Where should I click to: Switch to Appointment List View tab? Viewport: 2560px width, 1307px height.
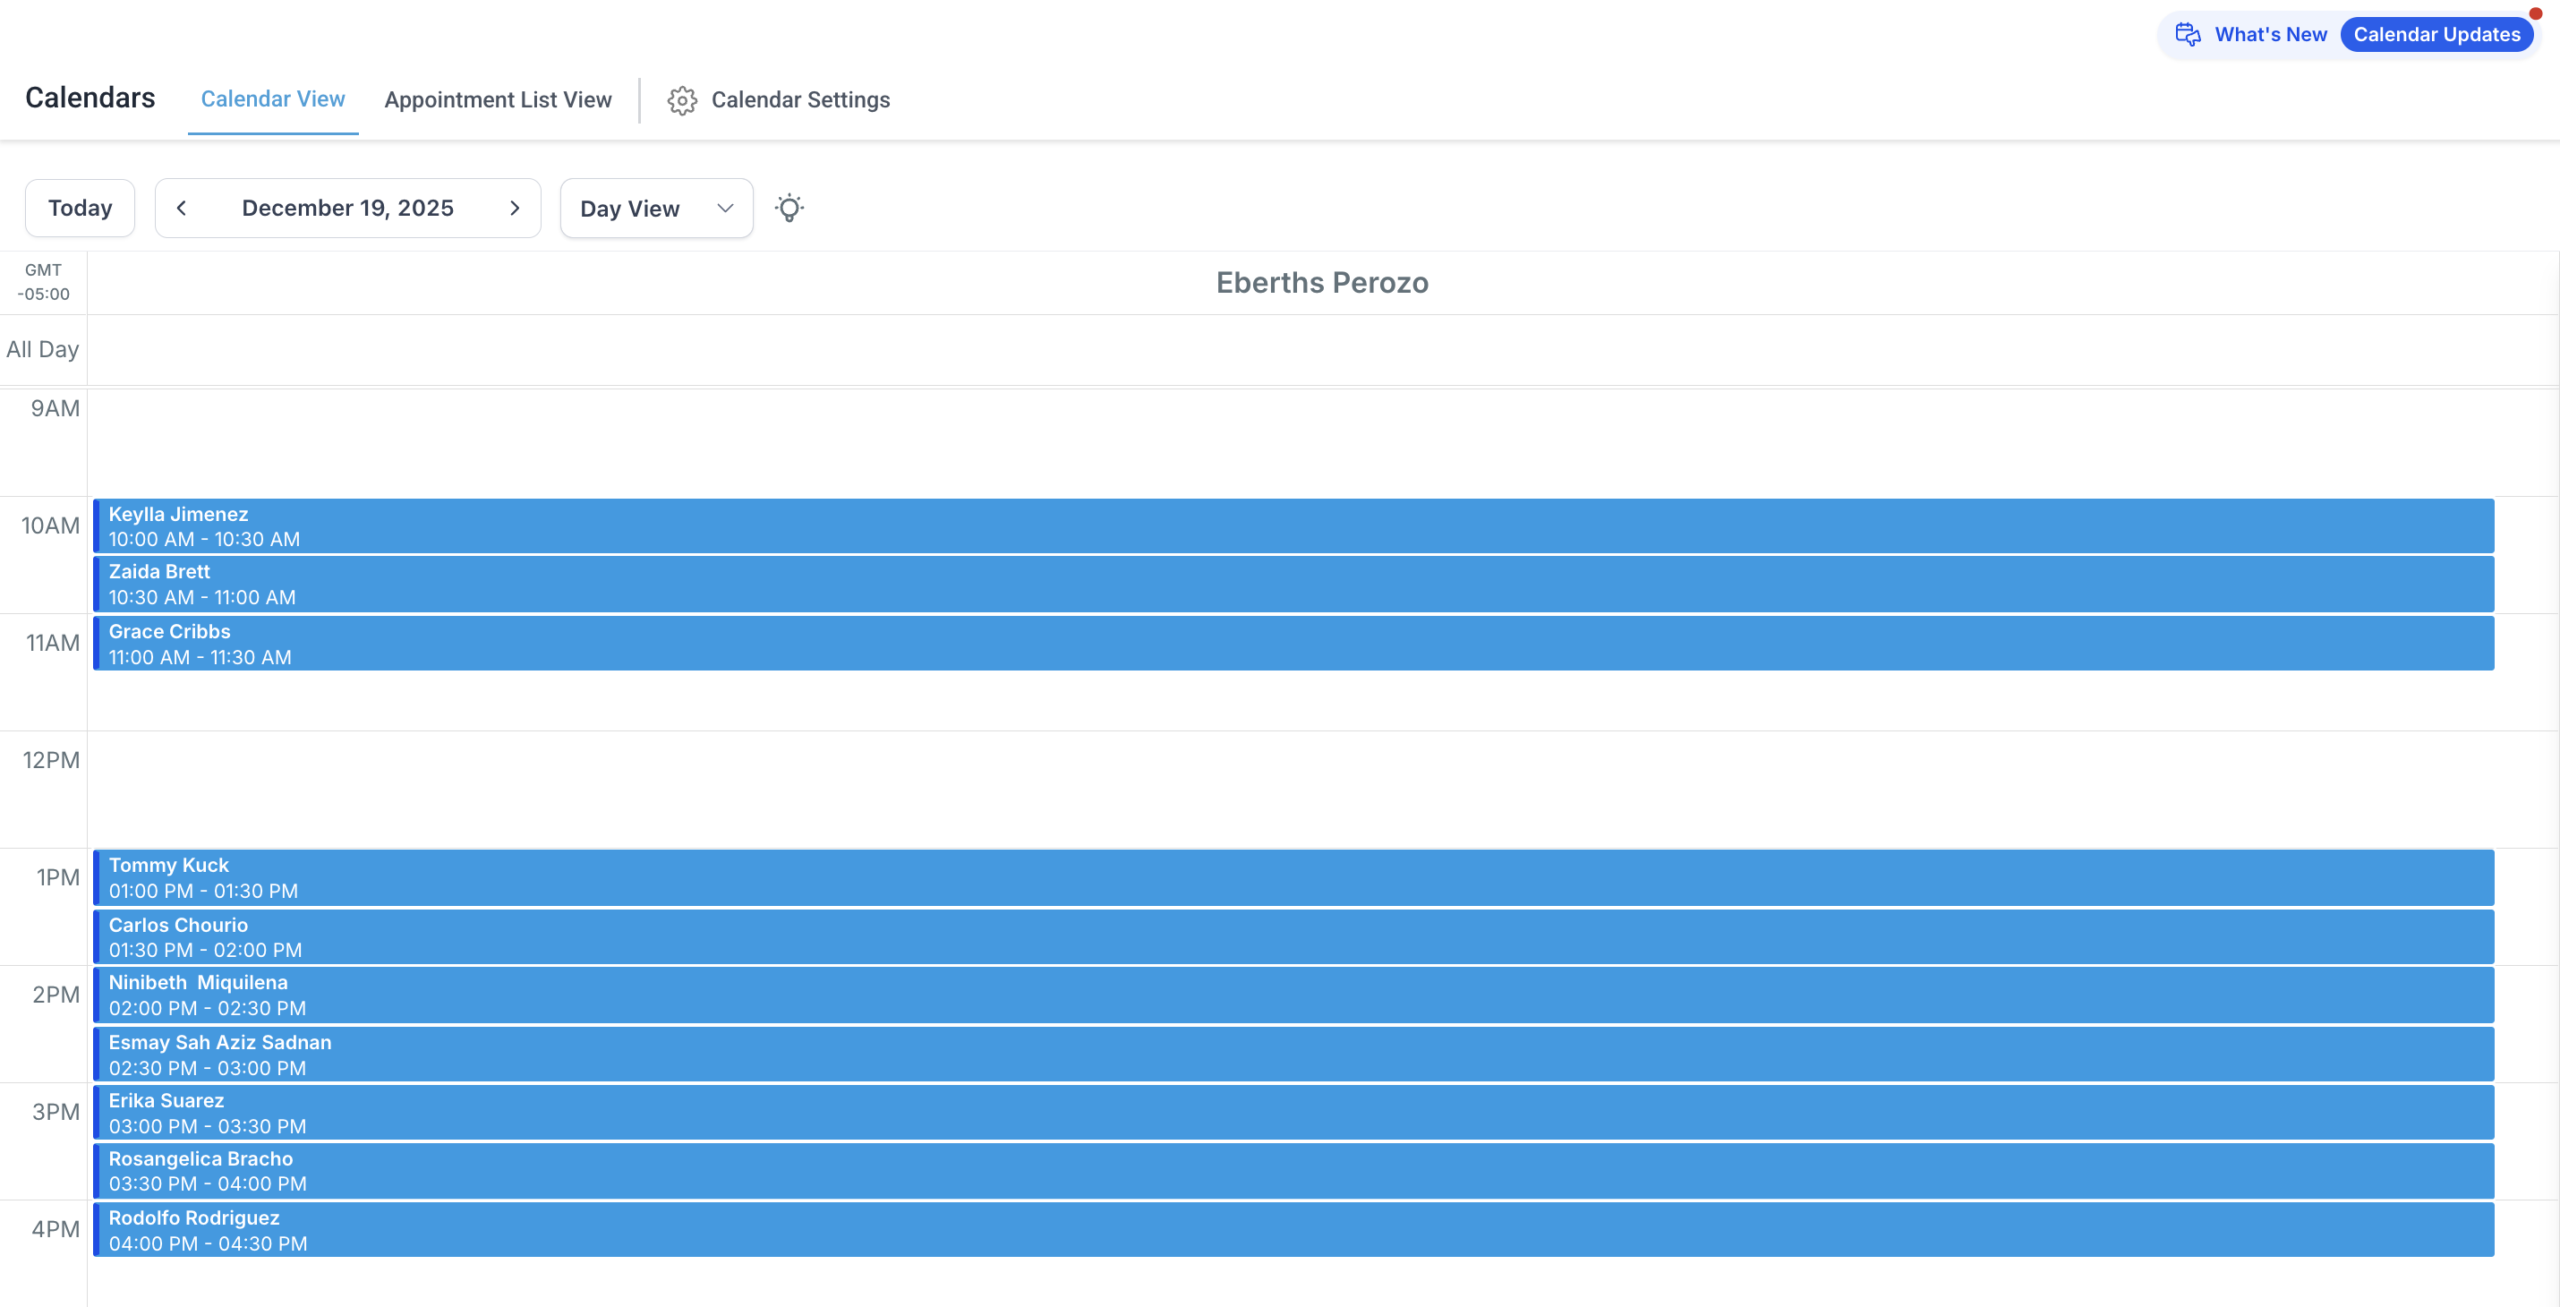[497, 100]
